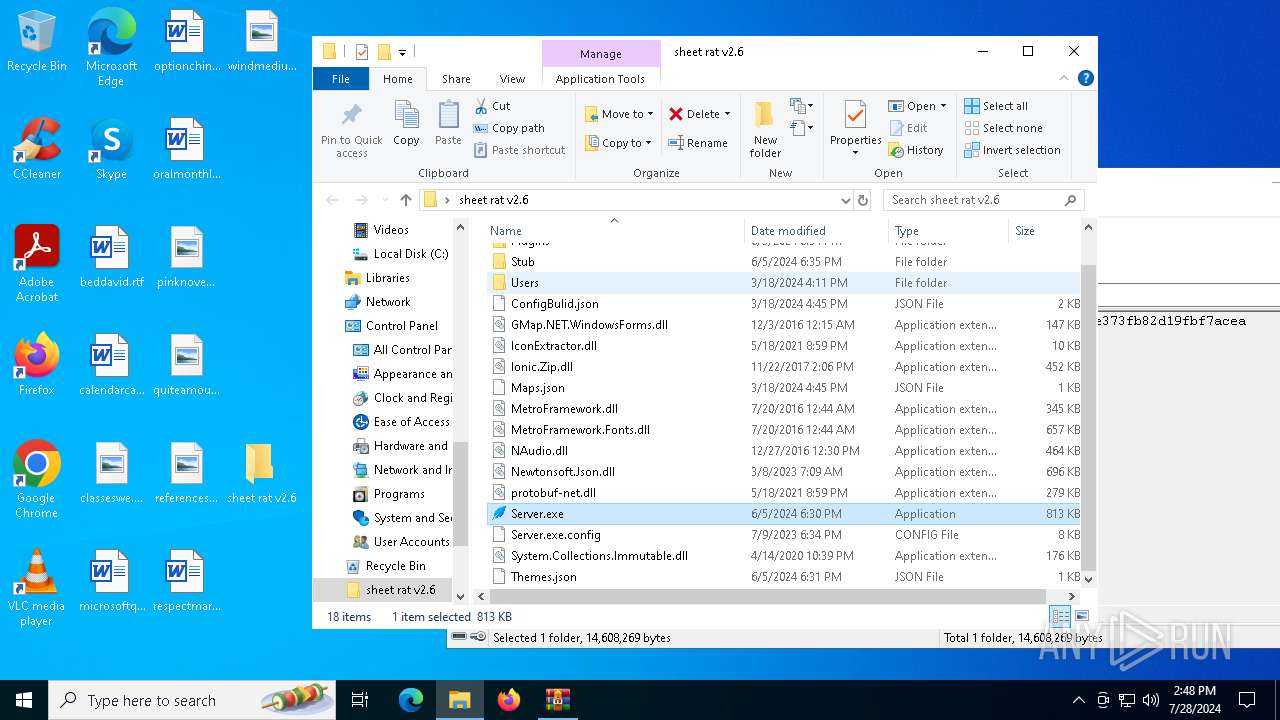1280x720 pixels.
Task: Click Copy path in the ribbon
Action: (x=509, y=128)
